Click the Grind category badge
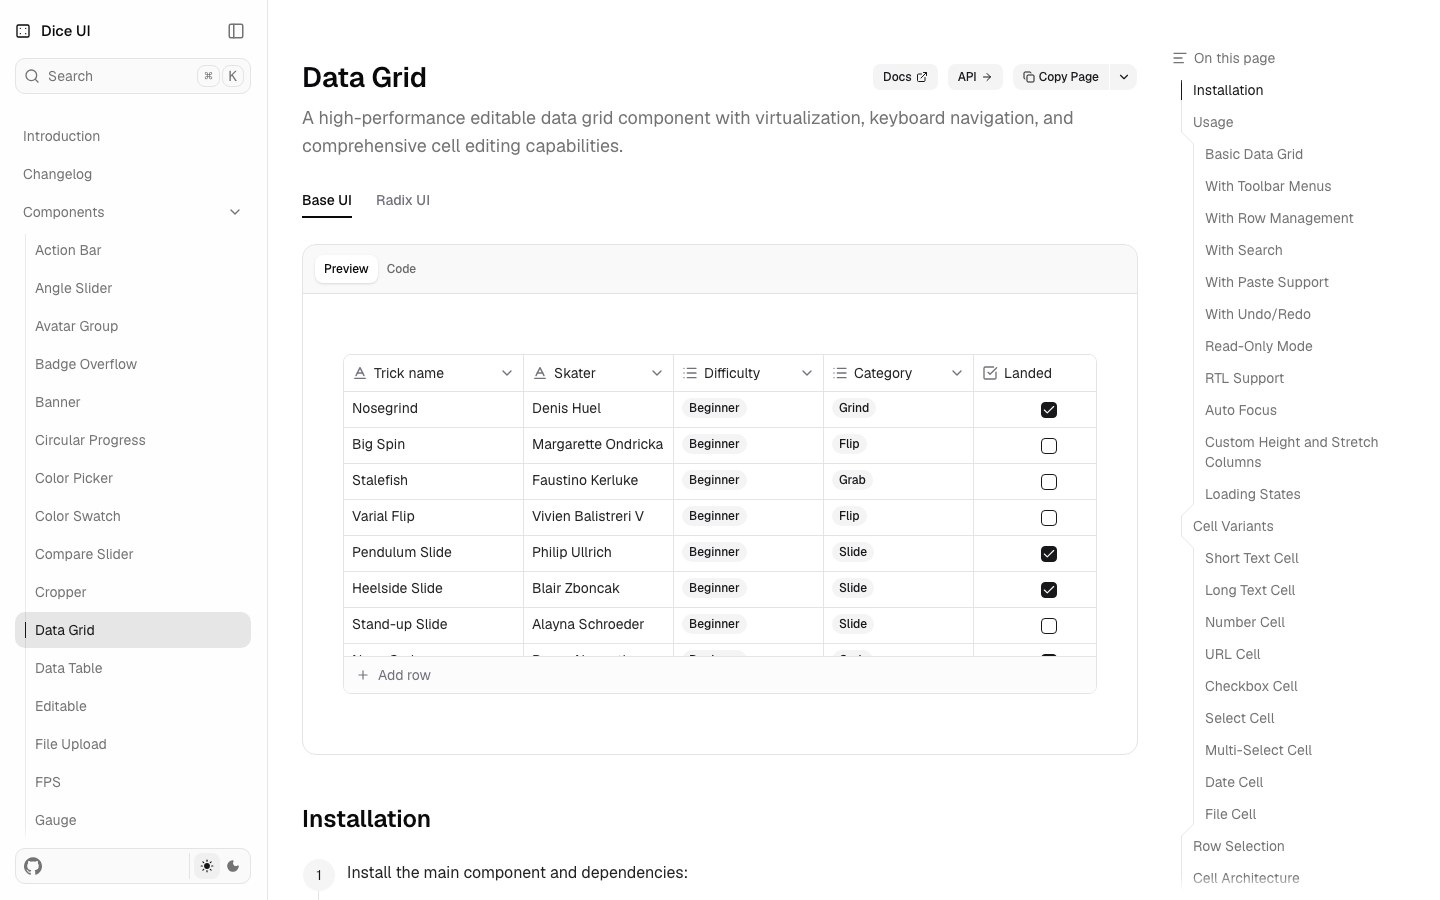The width and height of the screenshot is (1440, 900). (x=854, y=408)
